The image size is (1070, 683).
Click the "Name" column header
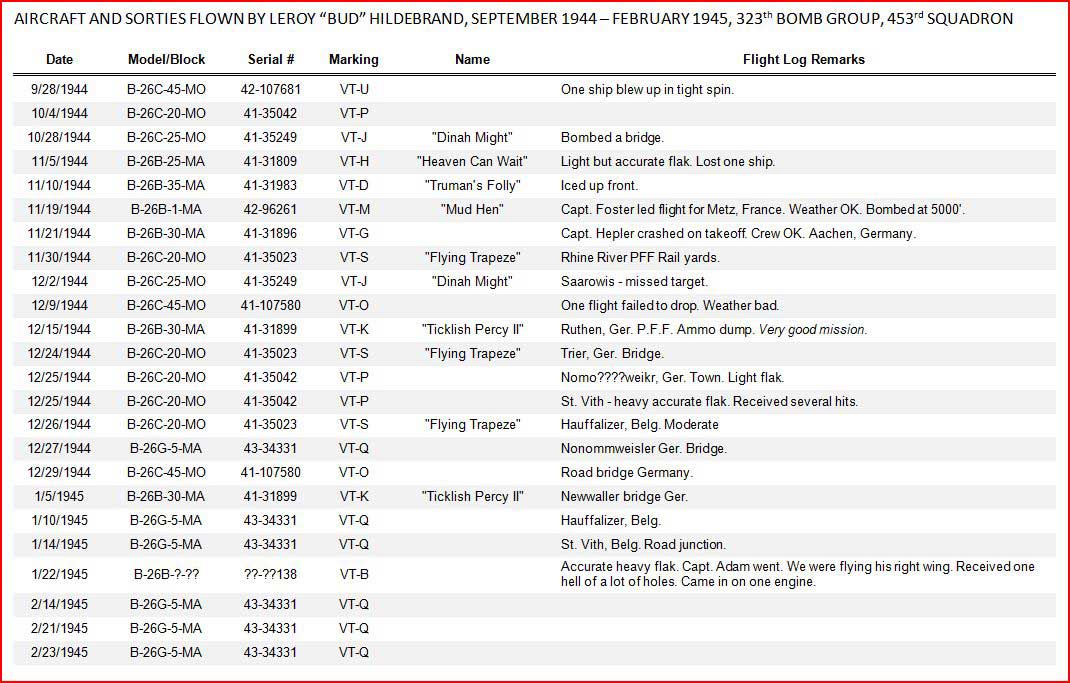pos(472,59)
